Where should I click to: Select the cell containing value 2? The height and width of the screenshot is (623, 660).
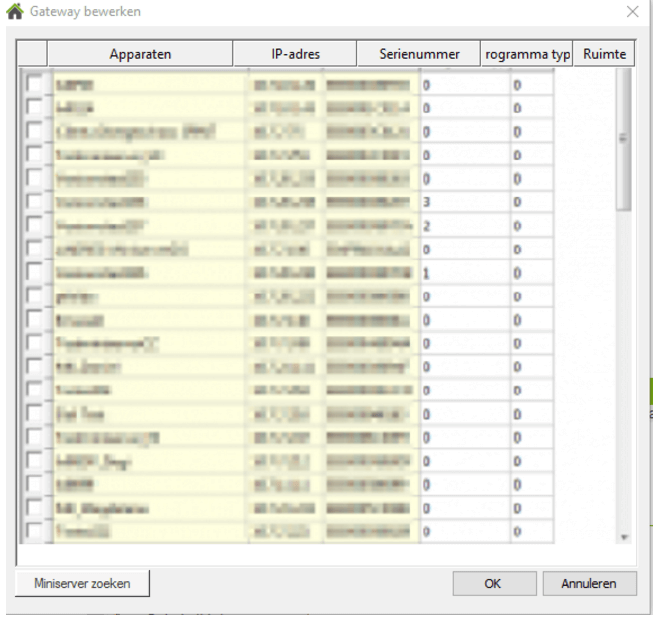pos(461,226)
